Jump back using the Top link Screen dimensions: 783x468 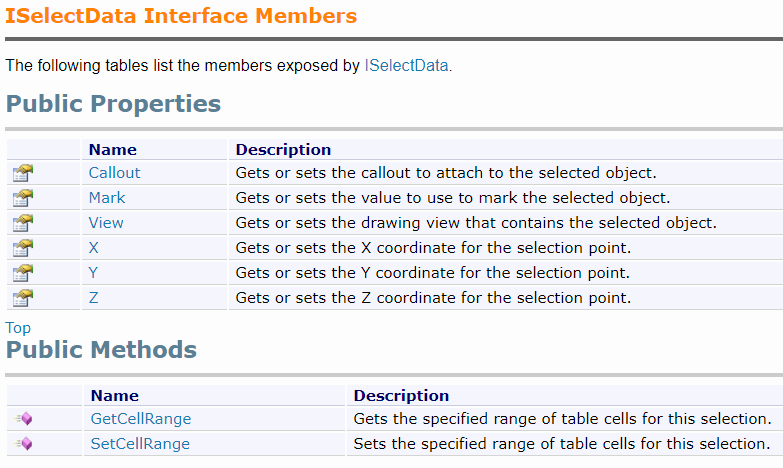click(18, 328)
